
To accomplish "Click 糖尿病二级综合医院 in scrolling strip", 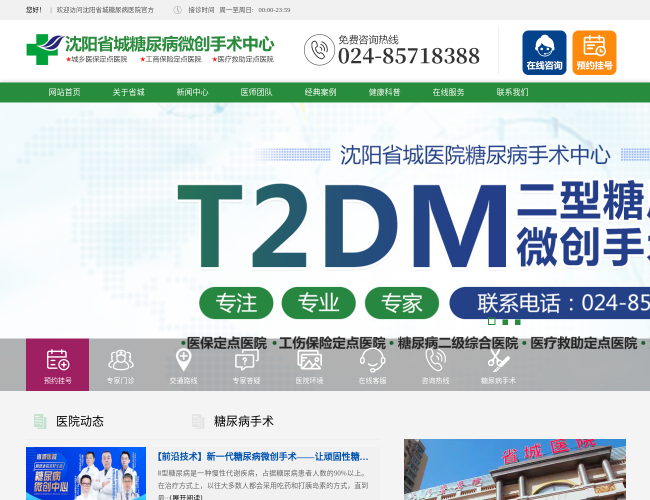I will pyautogui.click(x=458, y=343).
